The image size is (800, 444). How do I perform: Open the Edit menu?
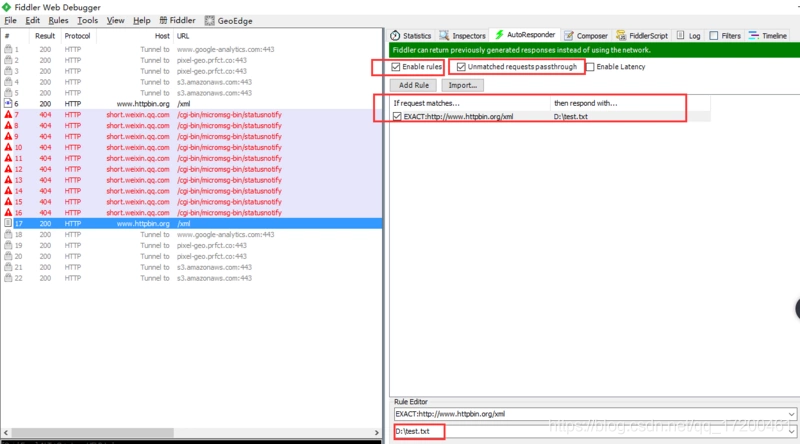pyautogui.click(x=32, y=20)
